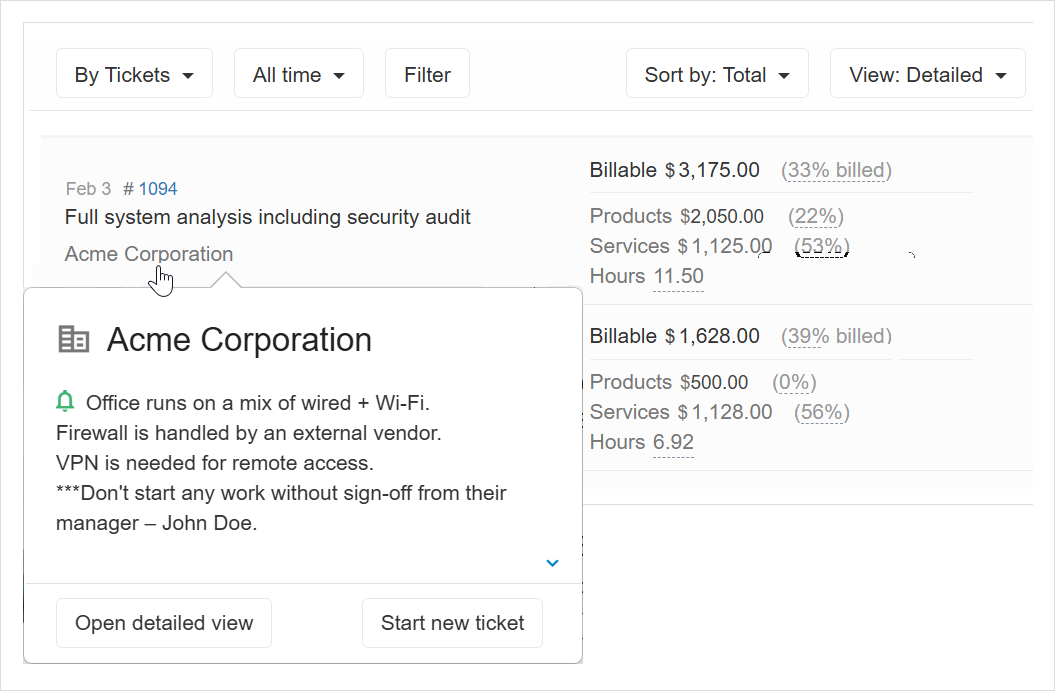Click the Acme Corporation popup heading
Image resolution: width=1055 pixels, height=691 pixels.
click(239, 339)
